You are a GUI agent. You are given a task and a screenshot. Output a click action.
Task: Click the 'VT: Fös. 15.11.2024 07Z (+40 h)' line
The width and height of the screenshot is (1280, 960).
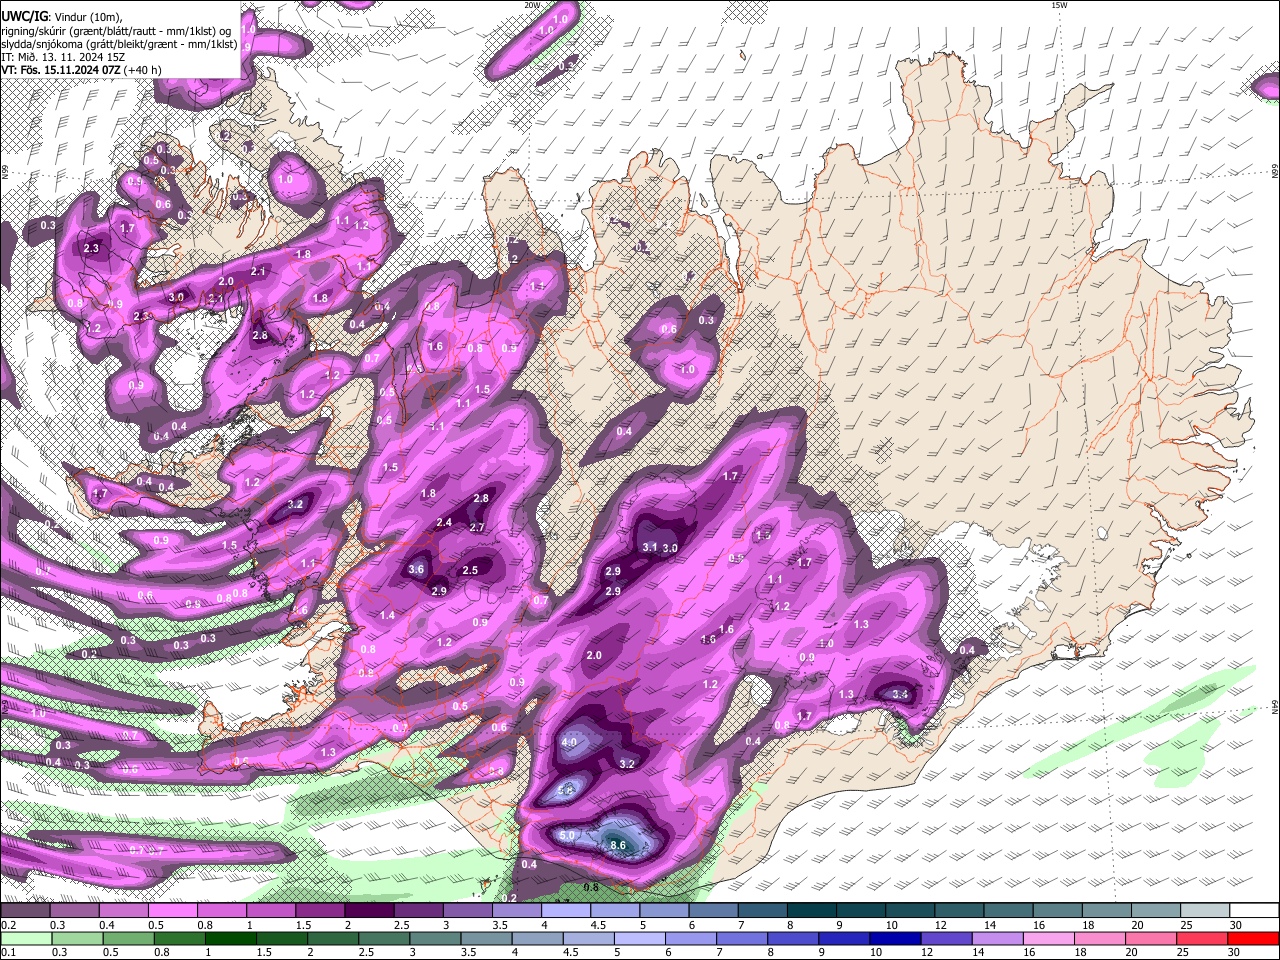click(x=81, y=70)
